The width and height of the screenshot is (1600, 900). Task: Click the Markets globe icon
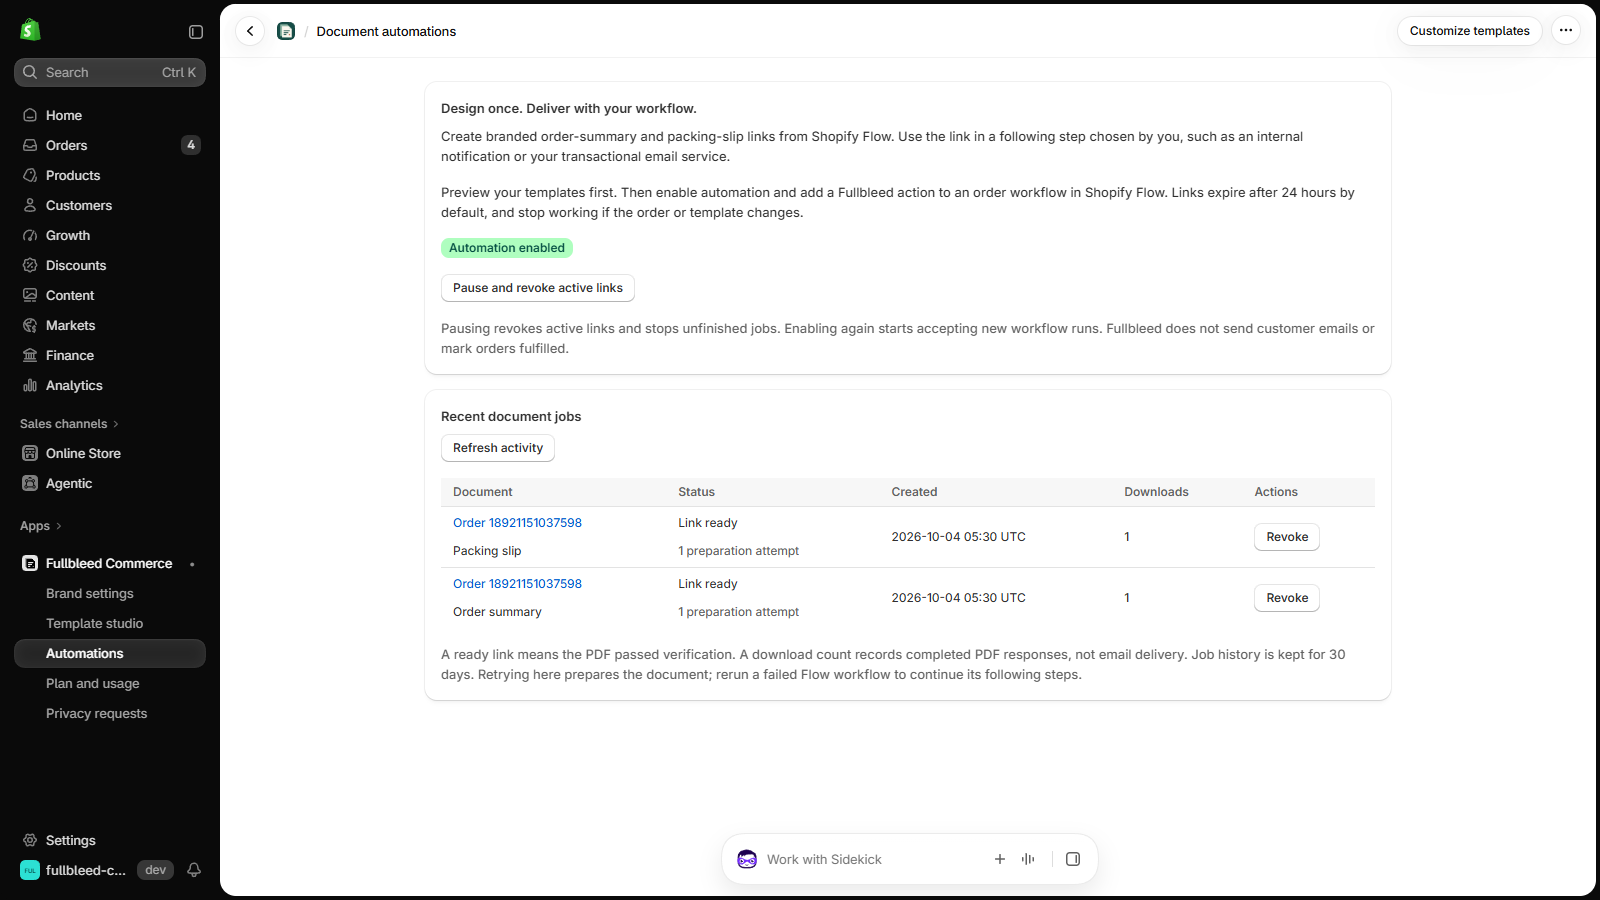(x=30, y=325)
